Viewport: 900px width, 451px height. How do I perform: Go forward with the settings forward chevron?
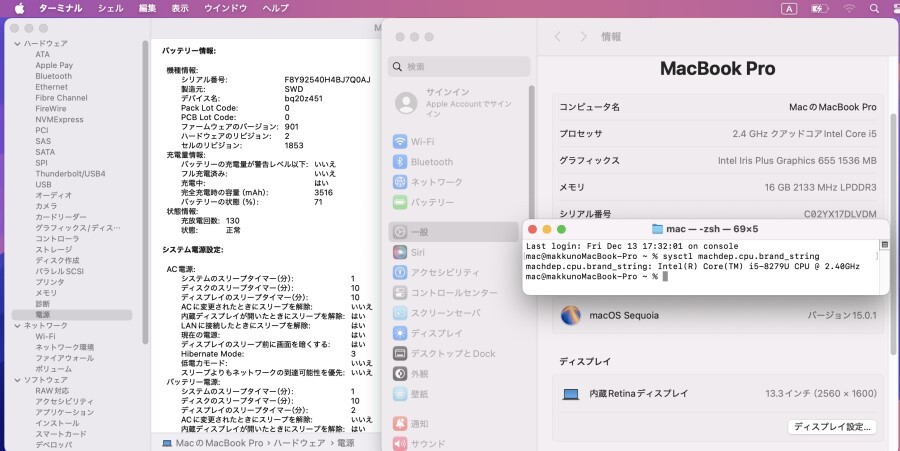click(x=584, y=37)
